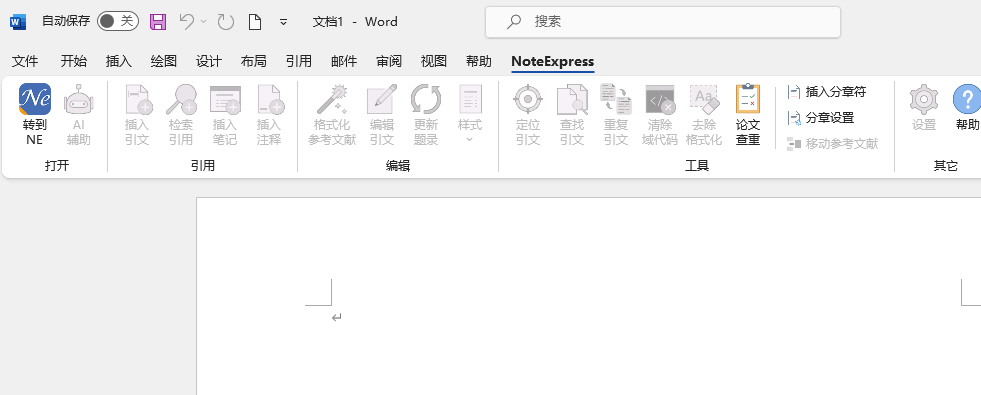Open 论文查重 plagiarism check
This screenshot has height=395, width=981.
(x=748, y=115)
